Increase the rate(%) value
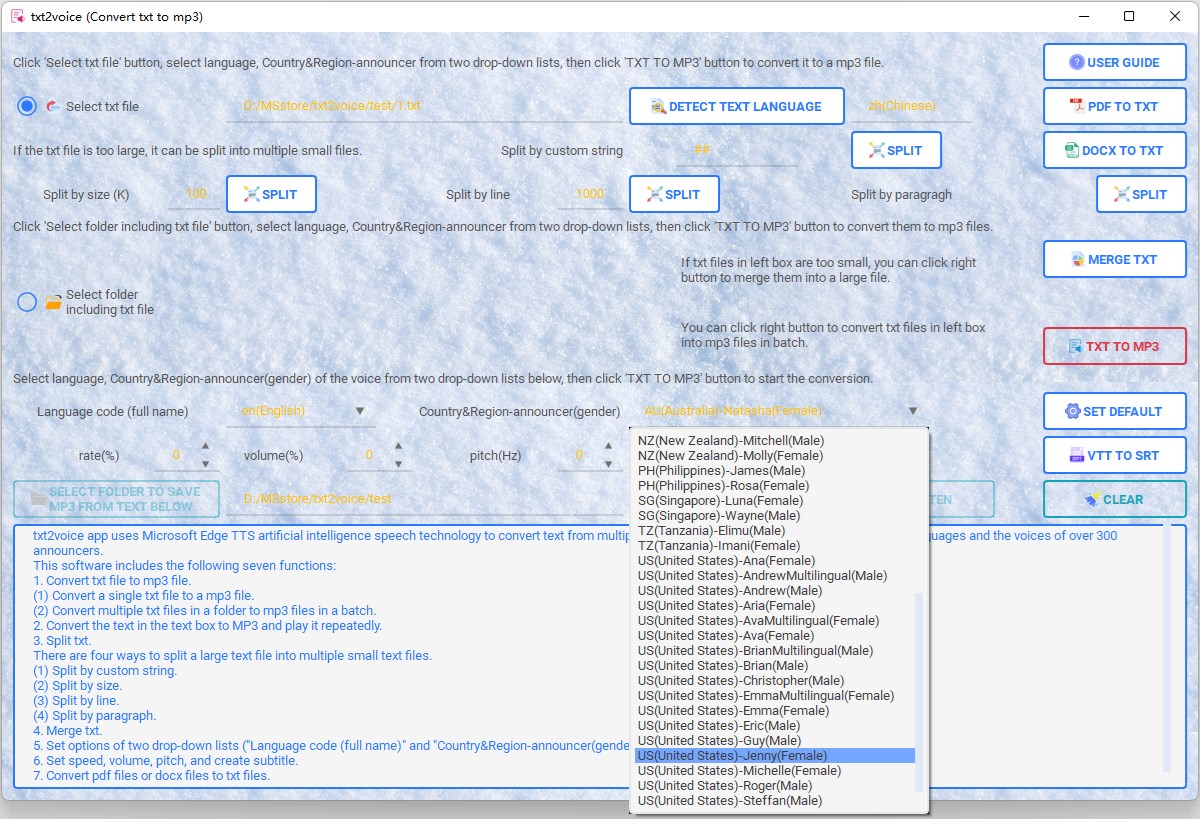Screen dimensions: 1200x819 [205, 447]
